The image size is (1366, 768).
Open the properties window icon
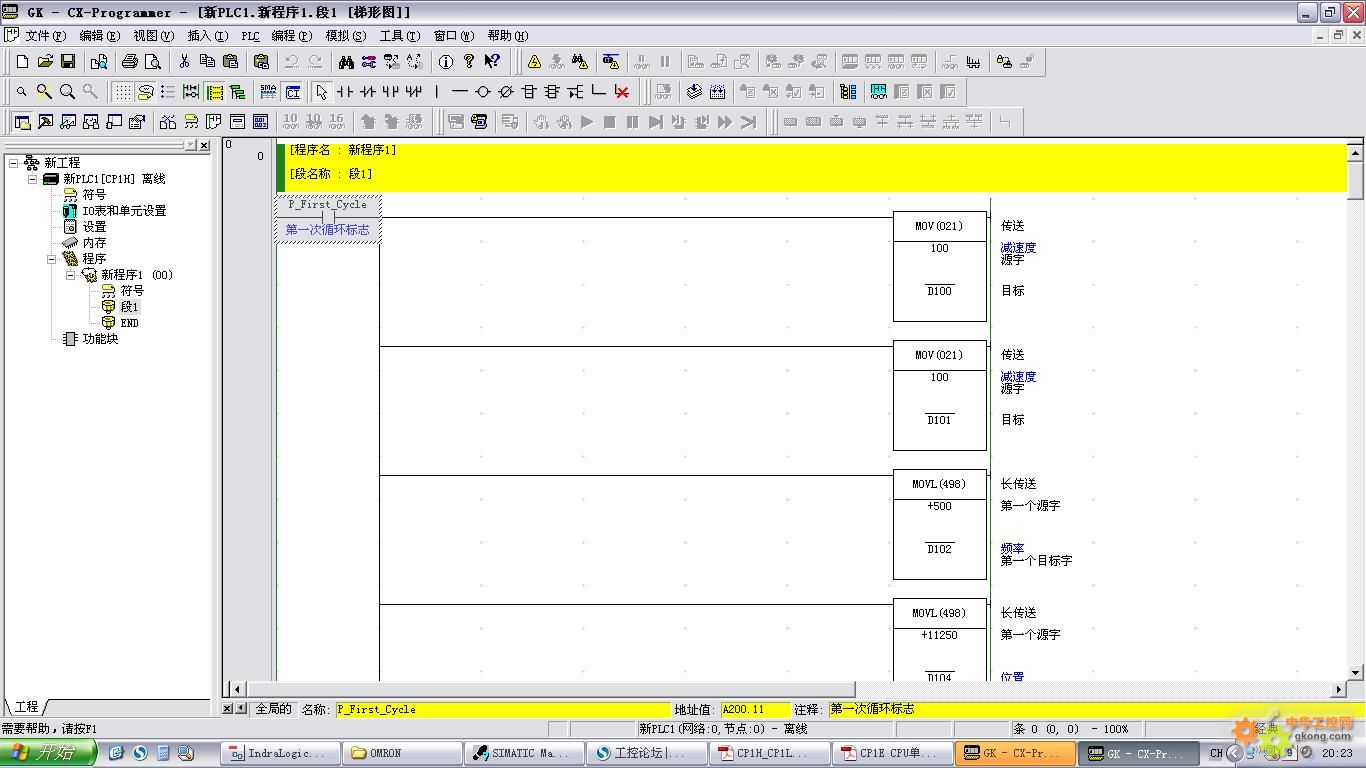[137, 122]
